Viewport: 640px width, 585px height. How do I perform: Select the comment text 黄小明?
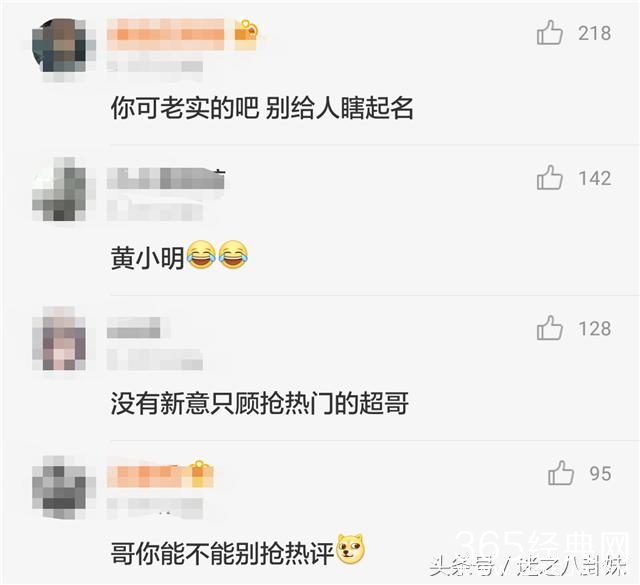[x=147, y=258]
